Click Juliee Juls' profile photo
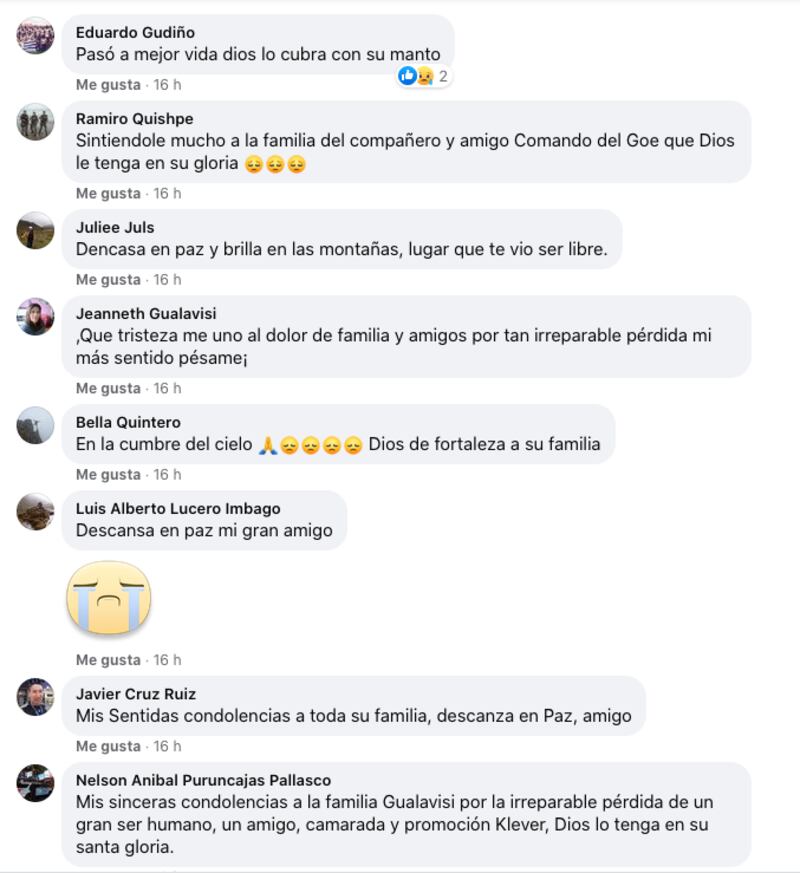The image size is (800, 873). tap(36, 230)
